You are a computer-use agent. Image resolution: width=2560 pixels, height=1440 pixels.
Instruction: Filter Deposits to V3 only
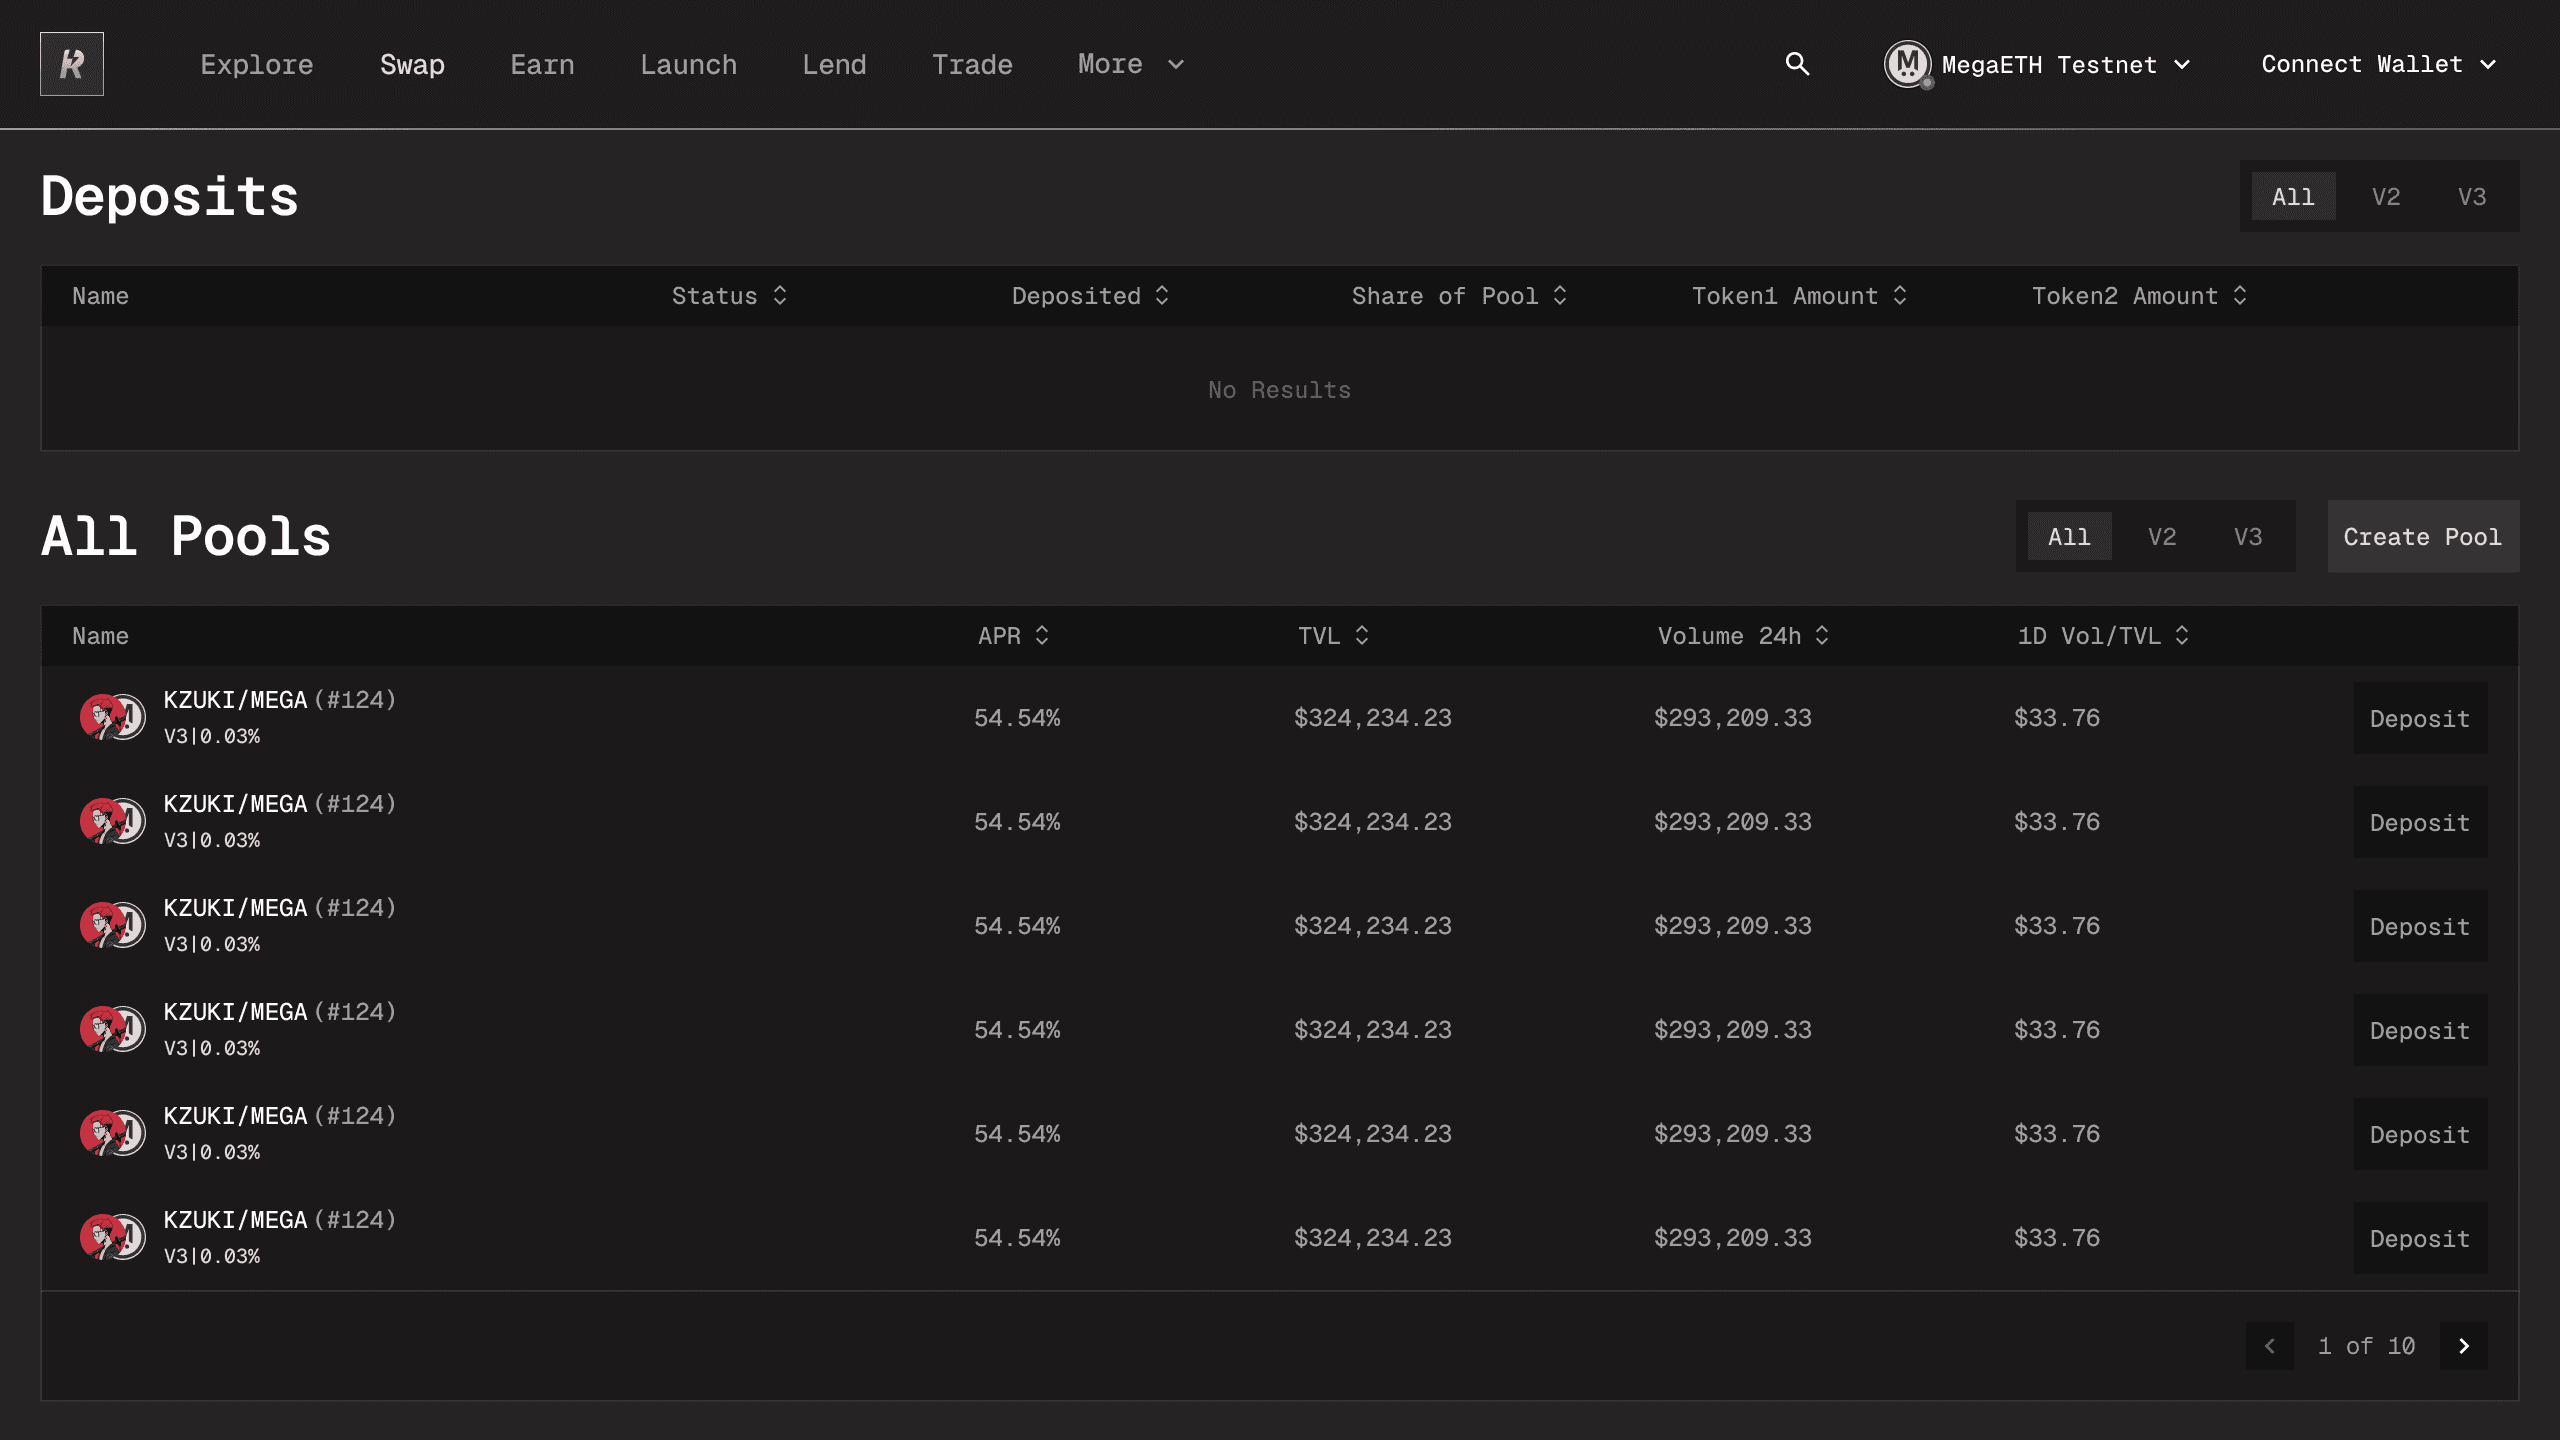[x=2471, y=197]
